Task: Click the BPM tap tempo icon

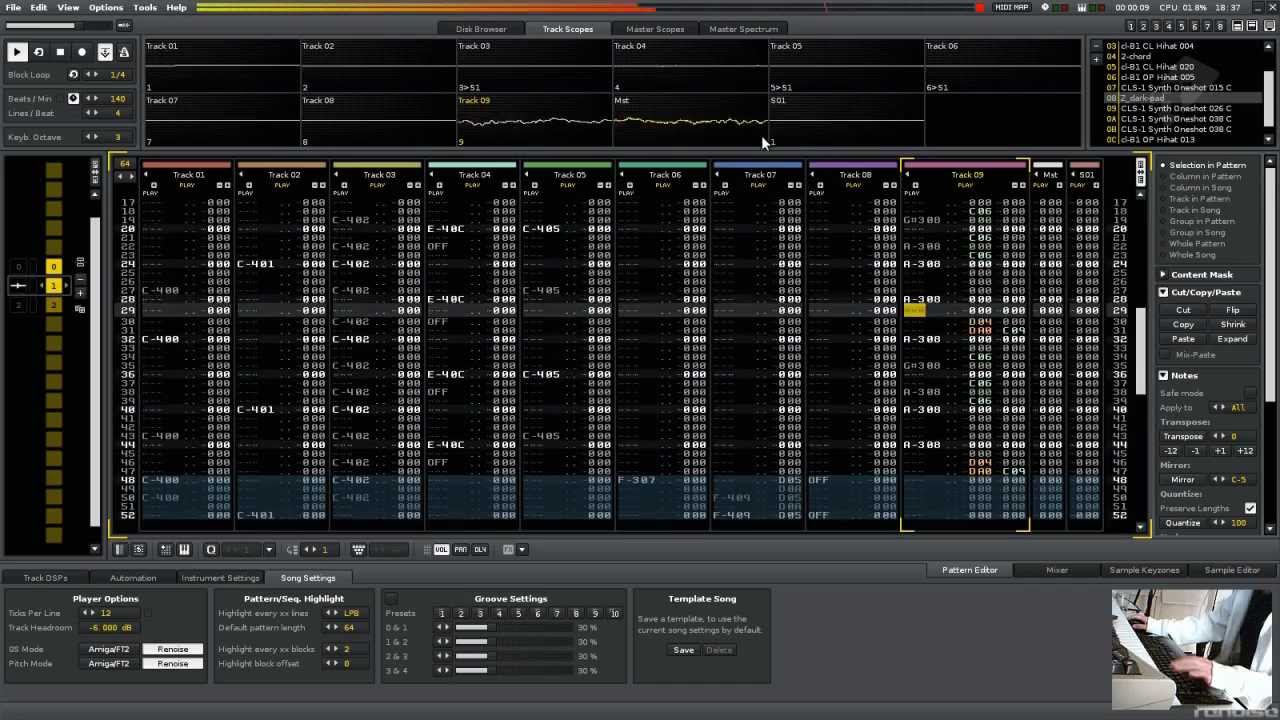Action: (x=73, y=99)
